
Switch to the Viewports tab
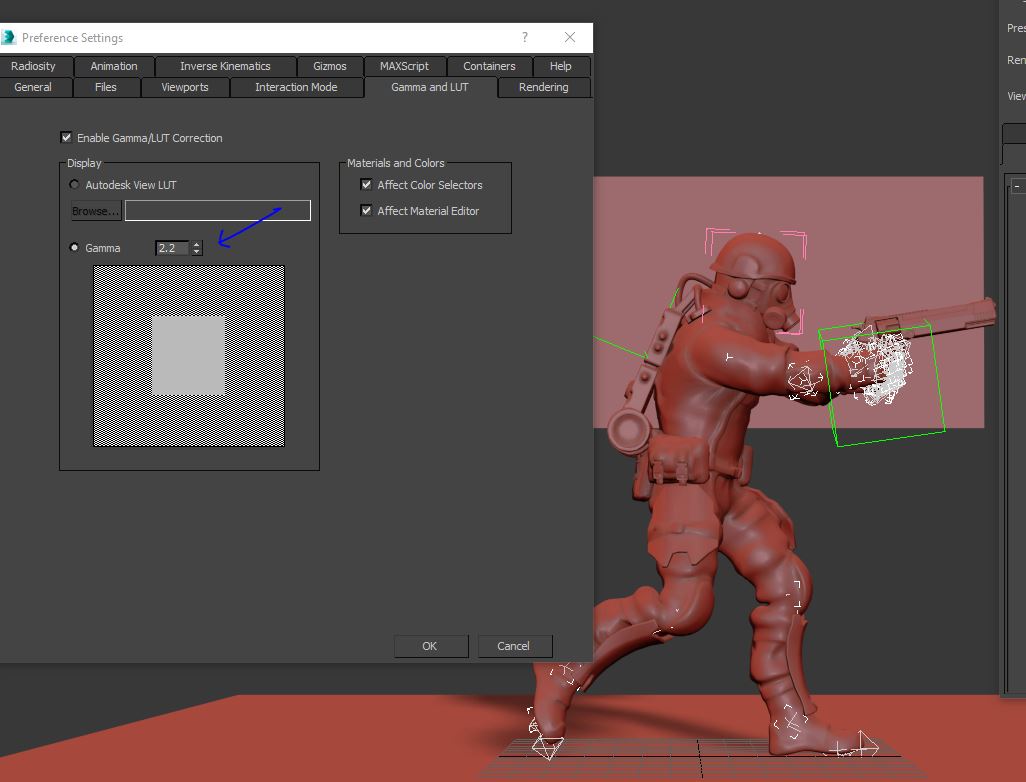pos(185,87)
